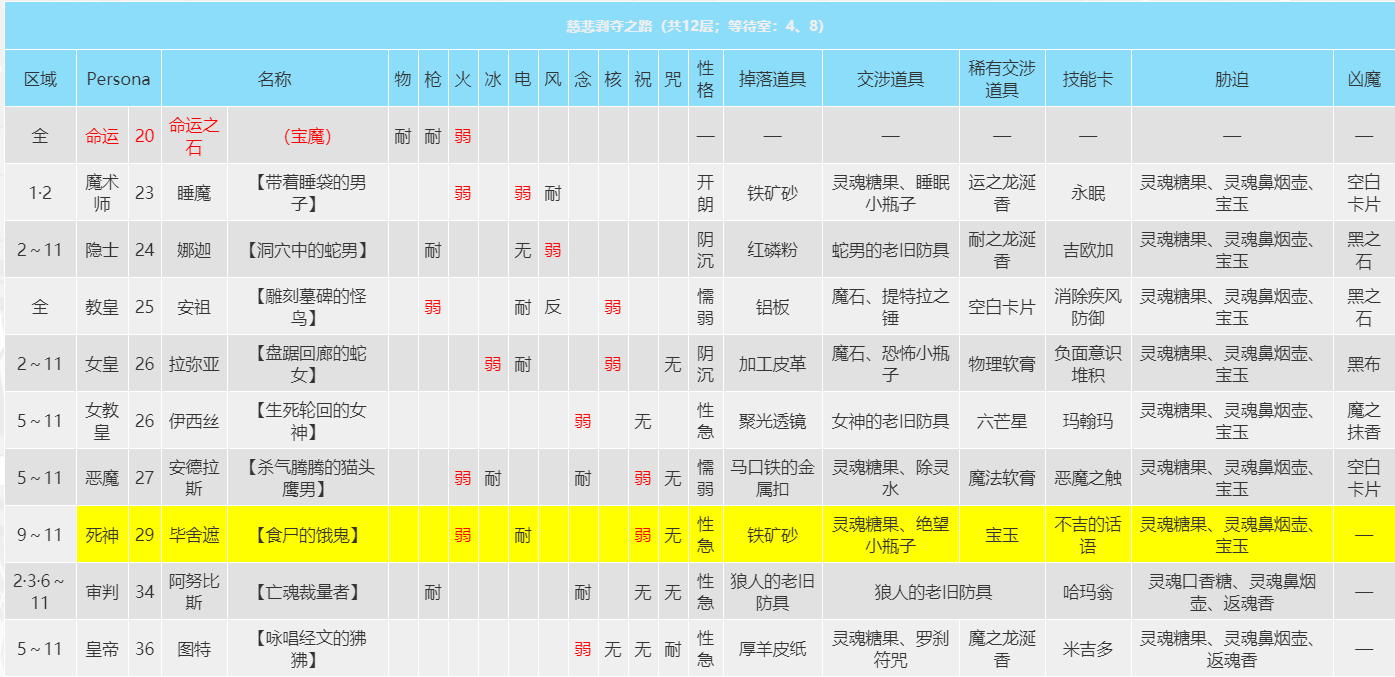
Task: Select the 运之龙涎香 cell
Action: 1002,193
